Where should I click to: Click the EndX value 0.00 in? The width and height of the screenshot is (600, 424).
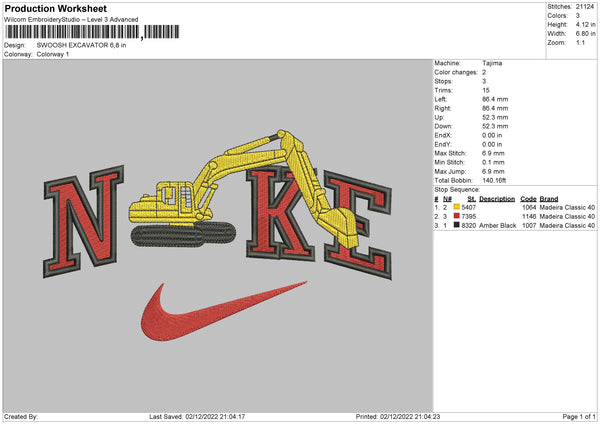[492, 135]
